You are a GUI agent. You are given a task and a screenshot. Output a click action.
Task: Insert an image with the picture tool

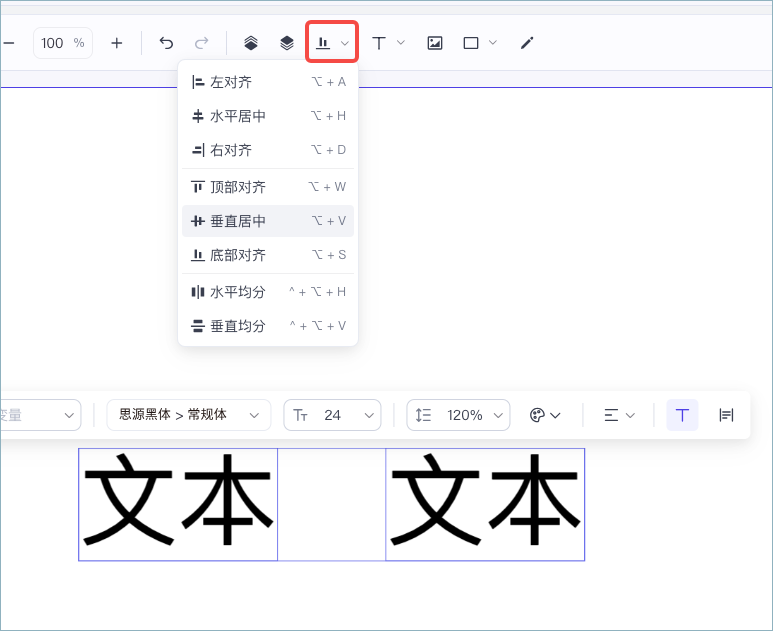point(434,43)
